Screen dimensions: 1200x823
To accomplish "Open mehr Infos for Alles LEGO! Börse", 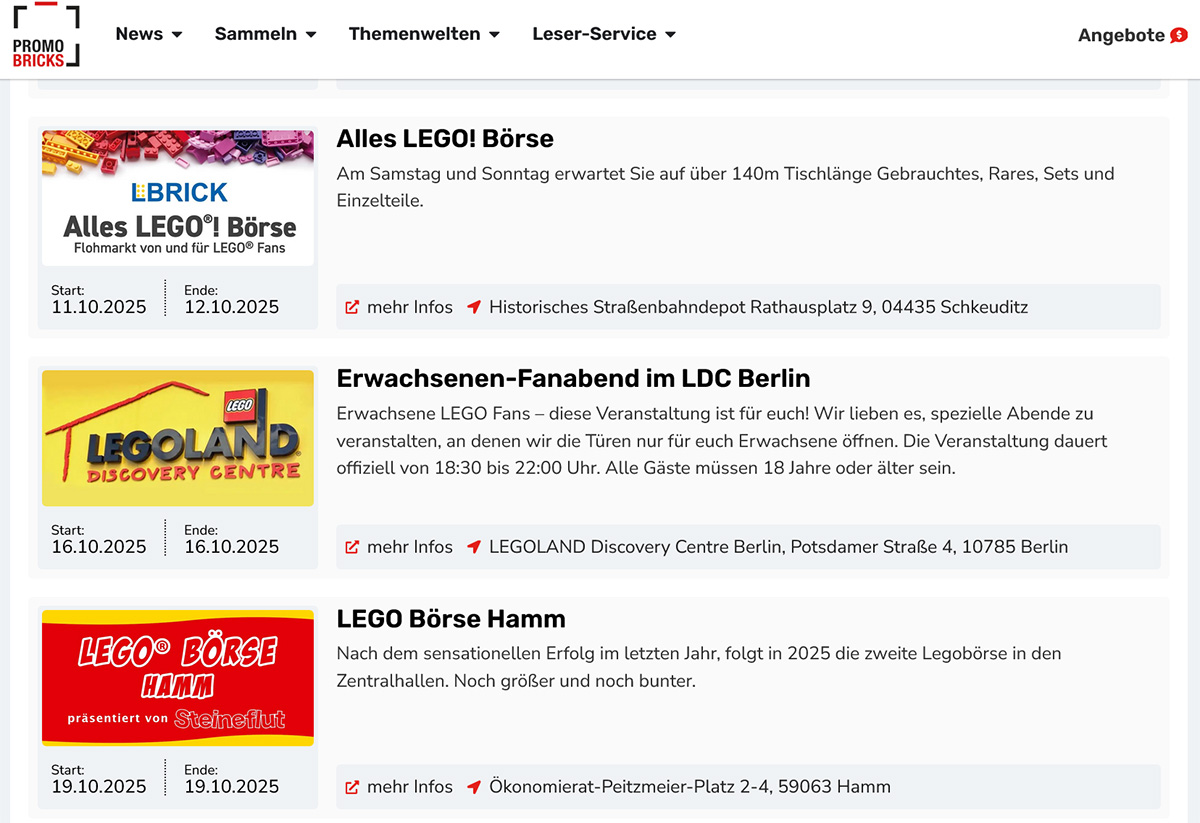I will click(x=409, y=307).
